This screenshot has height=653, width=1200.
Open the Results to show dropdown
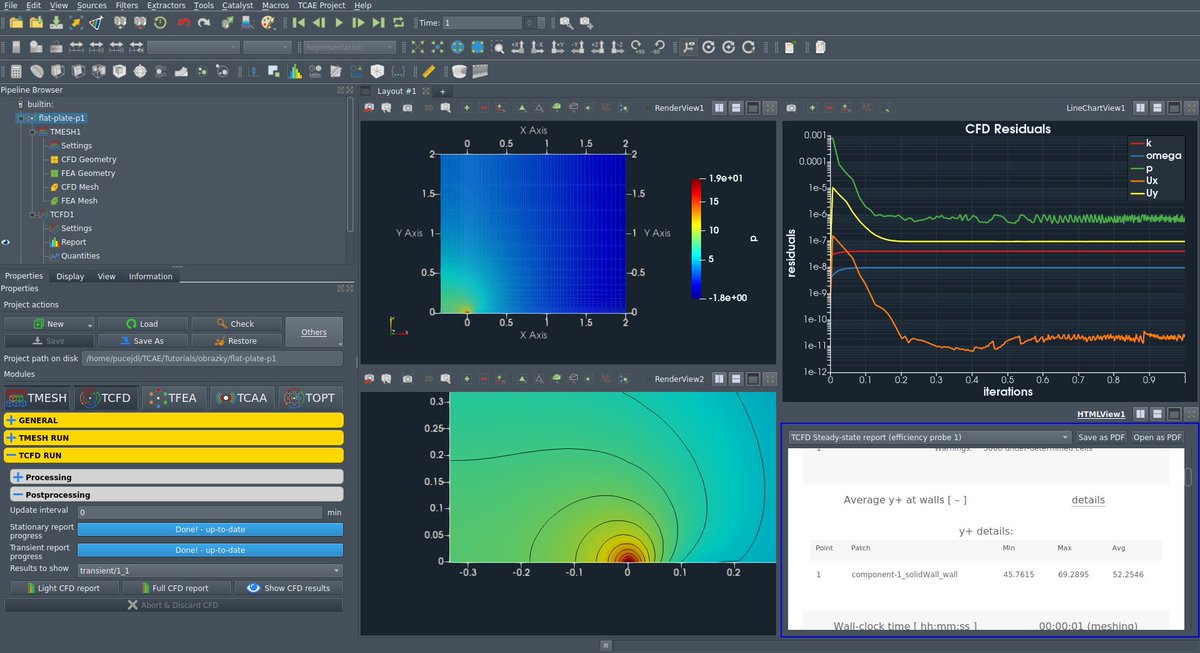coord(210,570)
